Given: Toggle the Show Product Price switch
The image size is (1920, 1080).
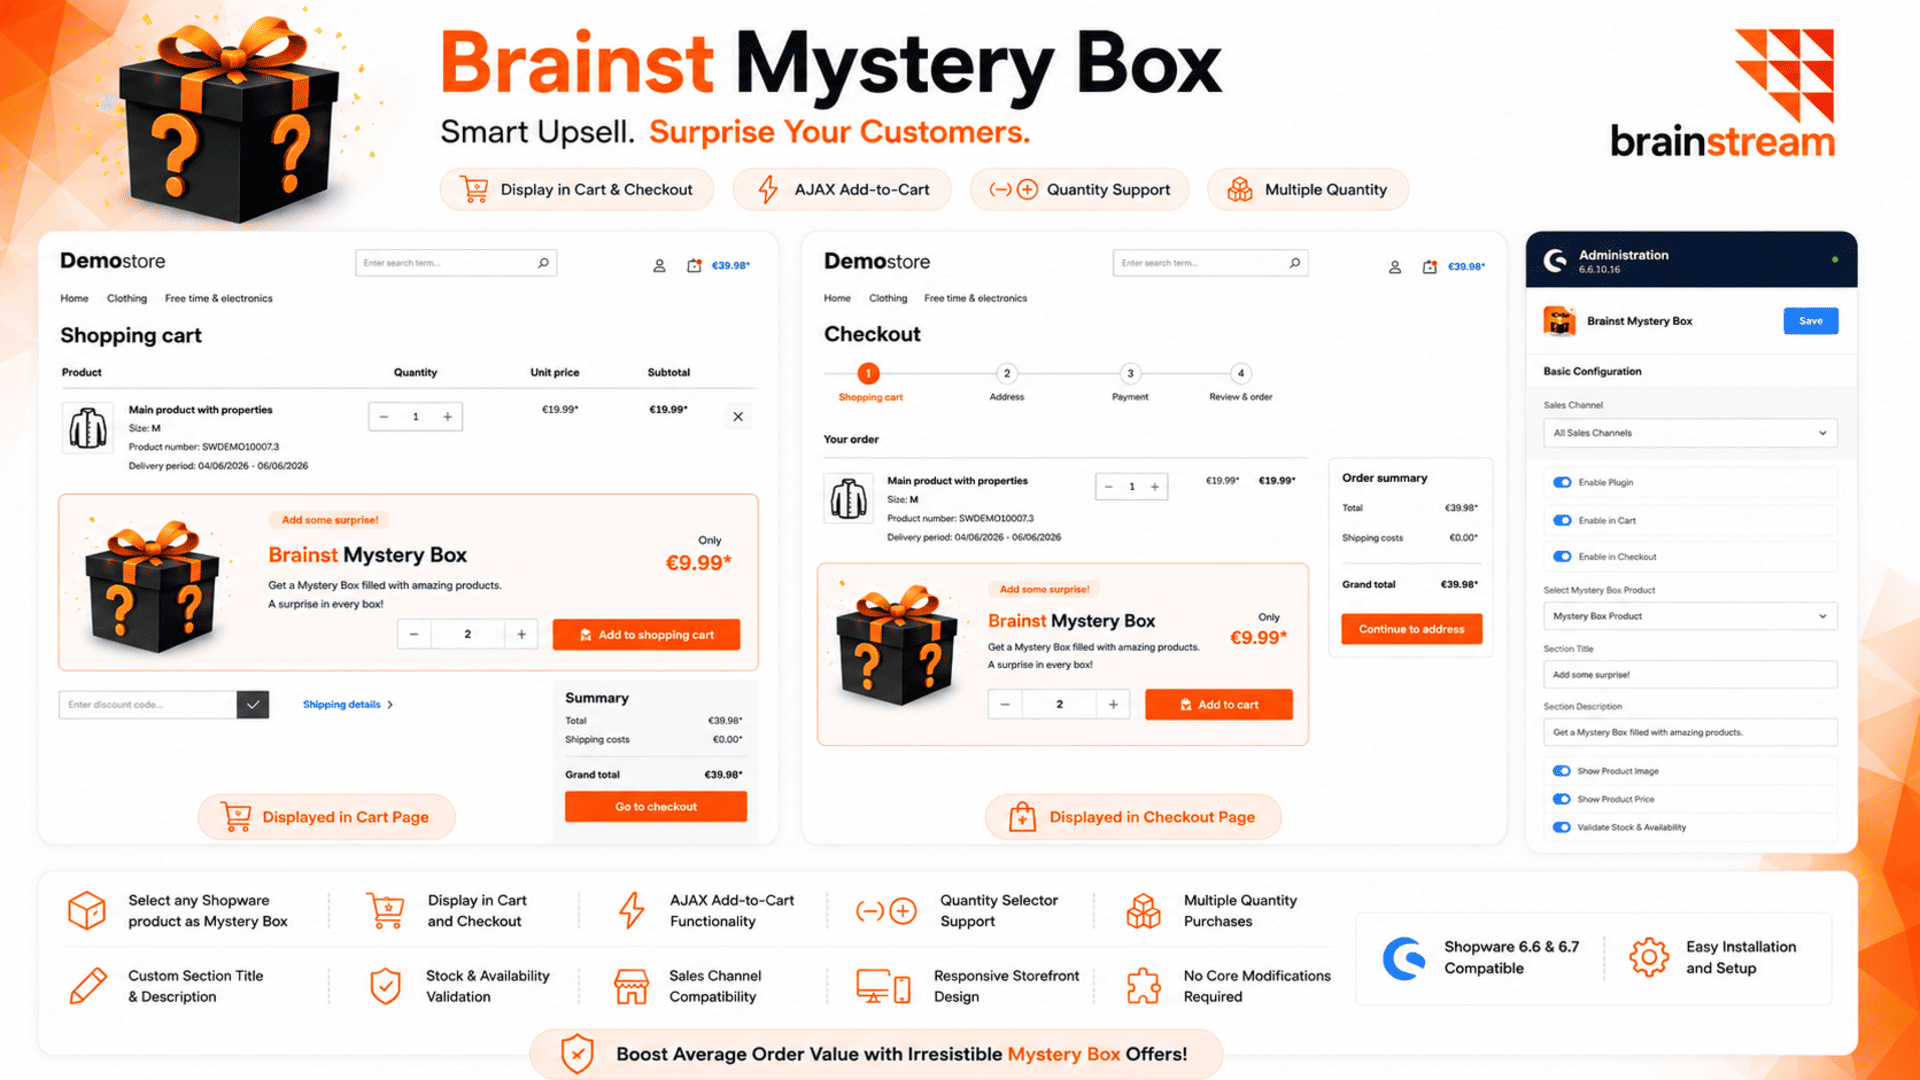Looking at the screenshot, I should click(x=1561, y=799).
